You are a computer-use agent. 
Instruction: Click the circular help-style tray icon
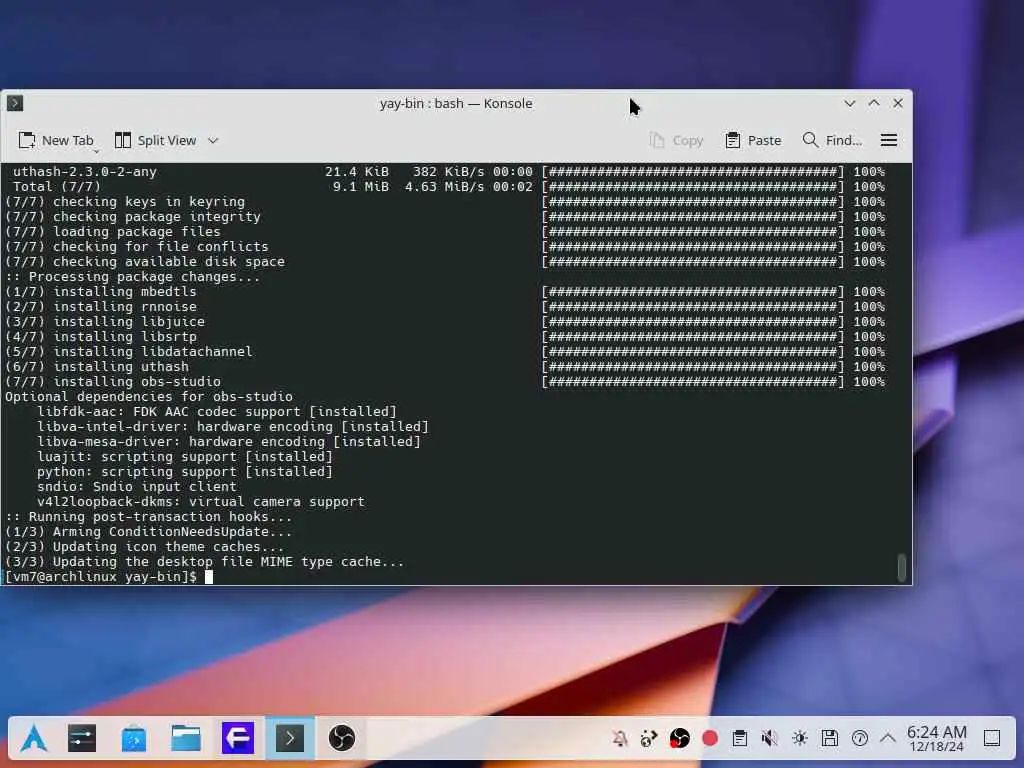[860, 739]
